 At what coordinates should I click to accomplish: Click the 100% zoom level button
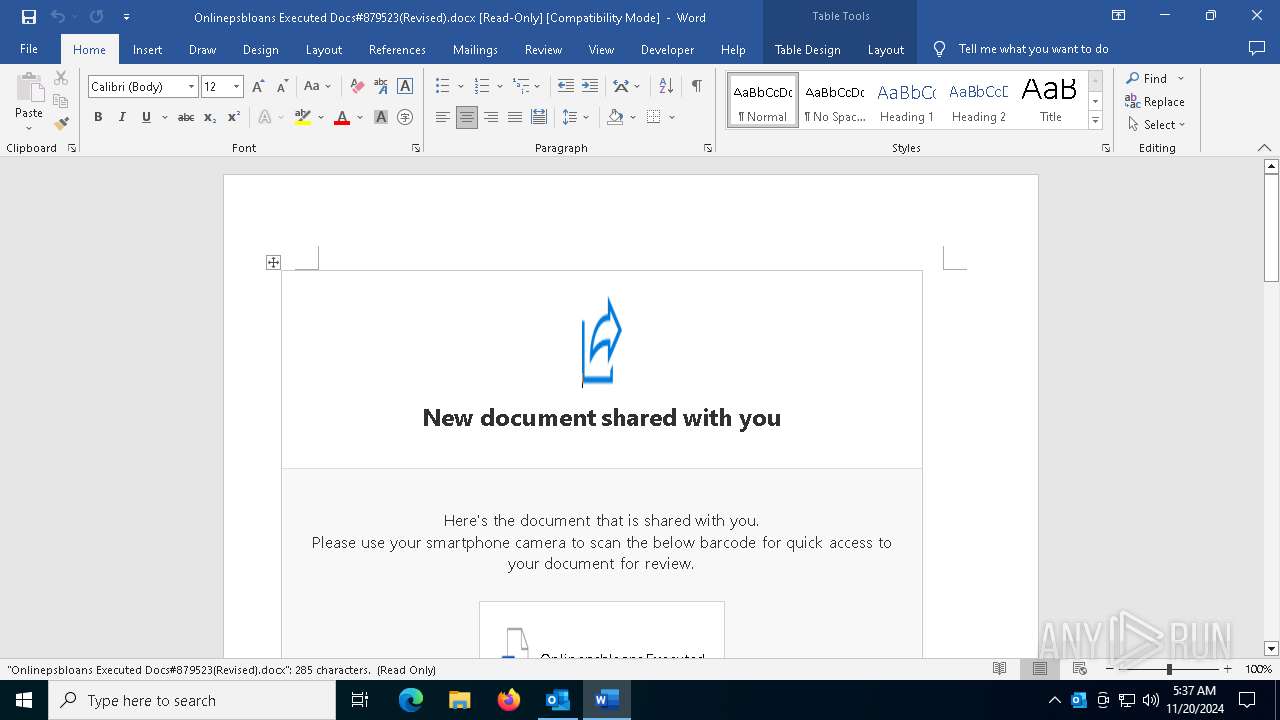(1258, 669)
